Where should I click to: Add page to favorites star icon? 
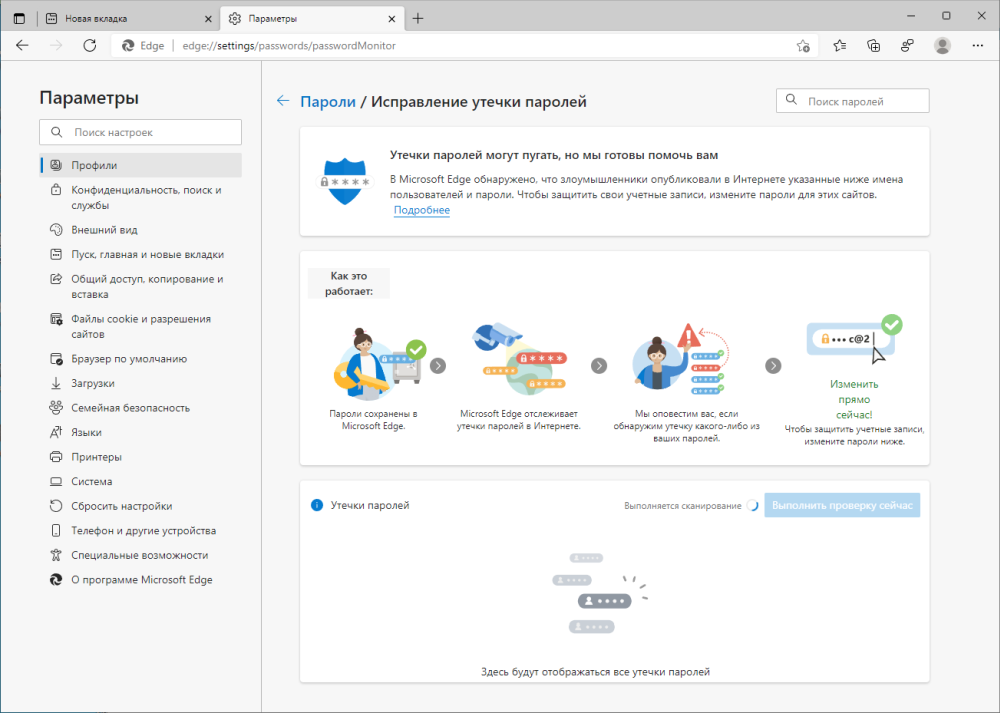coord(804,46)
